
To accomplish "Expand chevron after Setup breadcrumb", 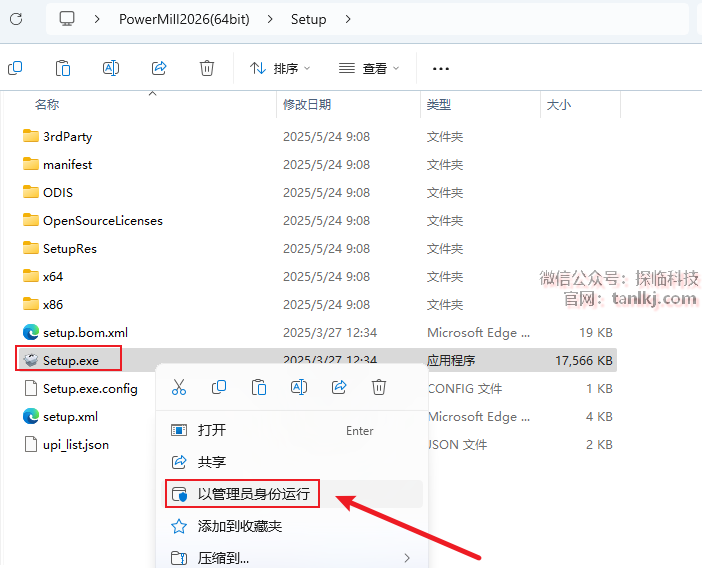I will [348, 19].
